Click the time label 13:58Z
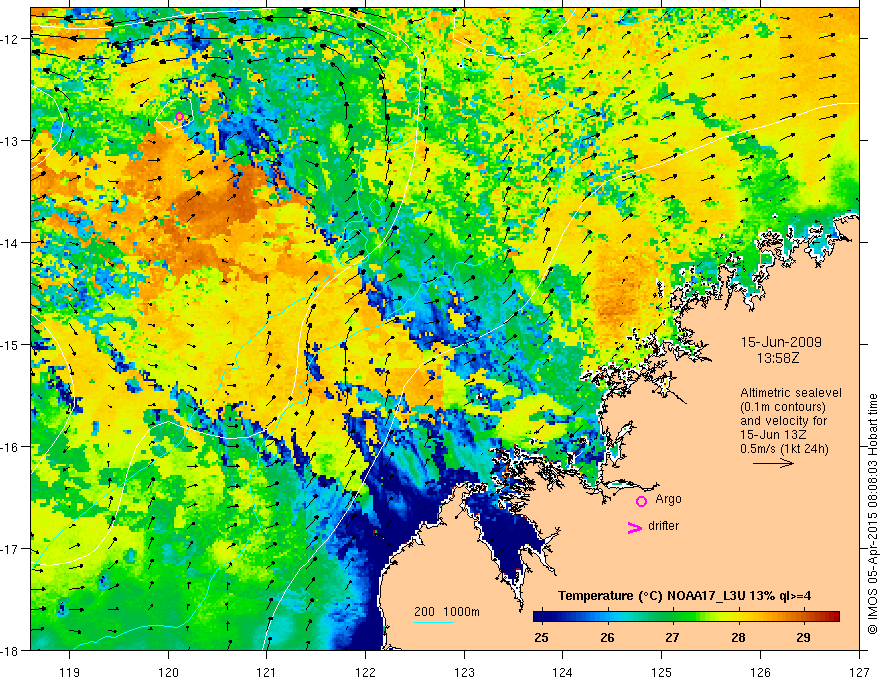The height and width of the screenshot is (680, 880). click(x=778, y=357)
